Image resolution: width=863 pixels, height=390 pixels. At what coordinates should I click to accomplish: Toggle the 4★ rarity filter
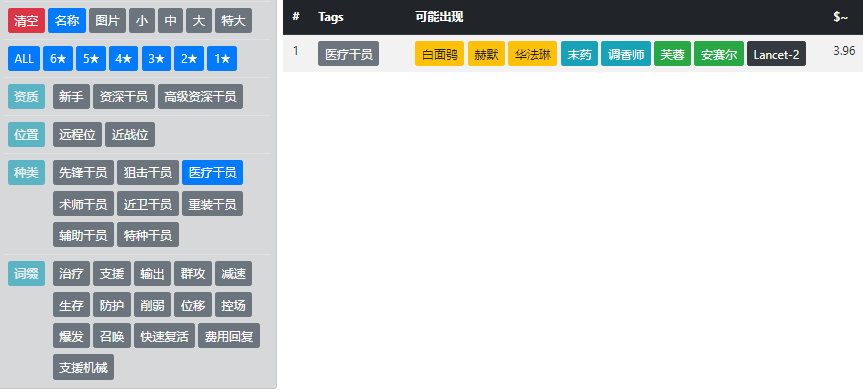[x=124, y=59]
